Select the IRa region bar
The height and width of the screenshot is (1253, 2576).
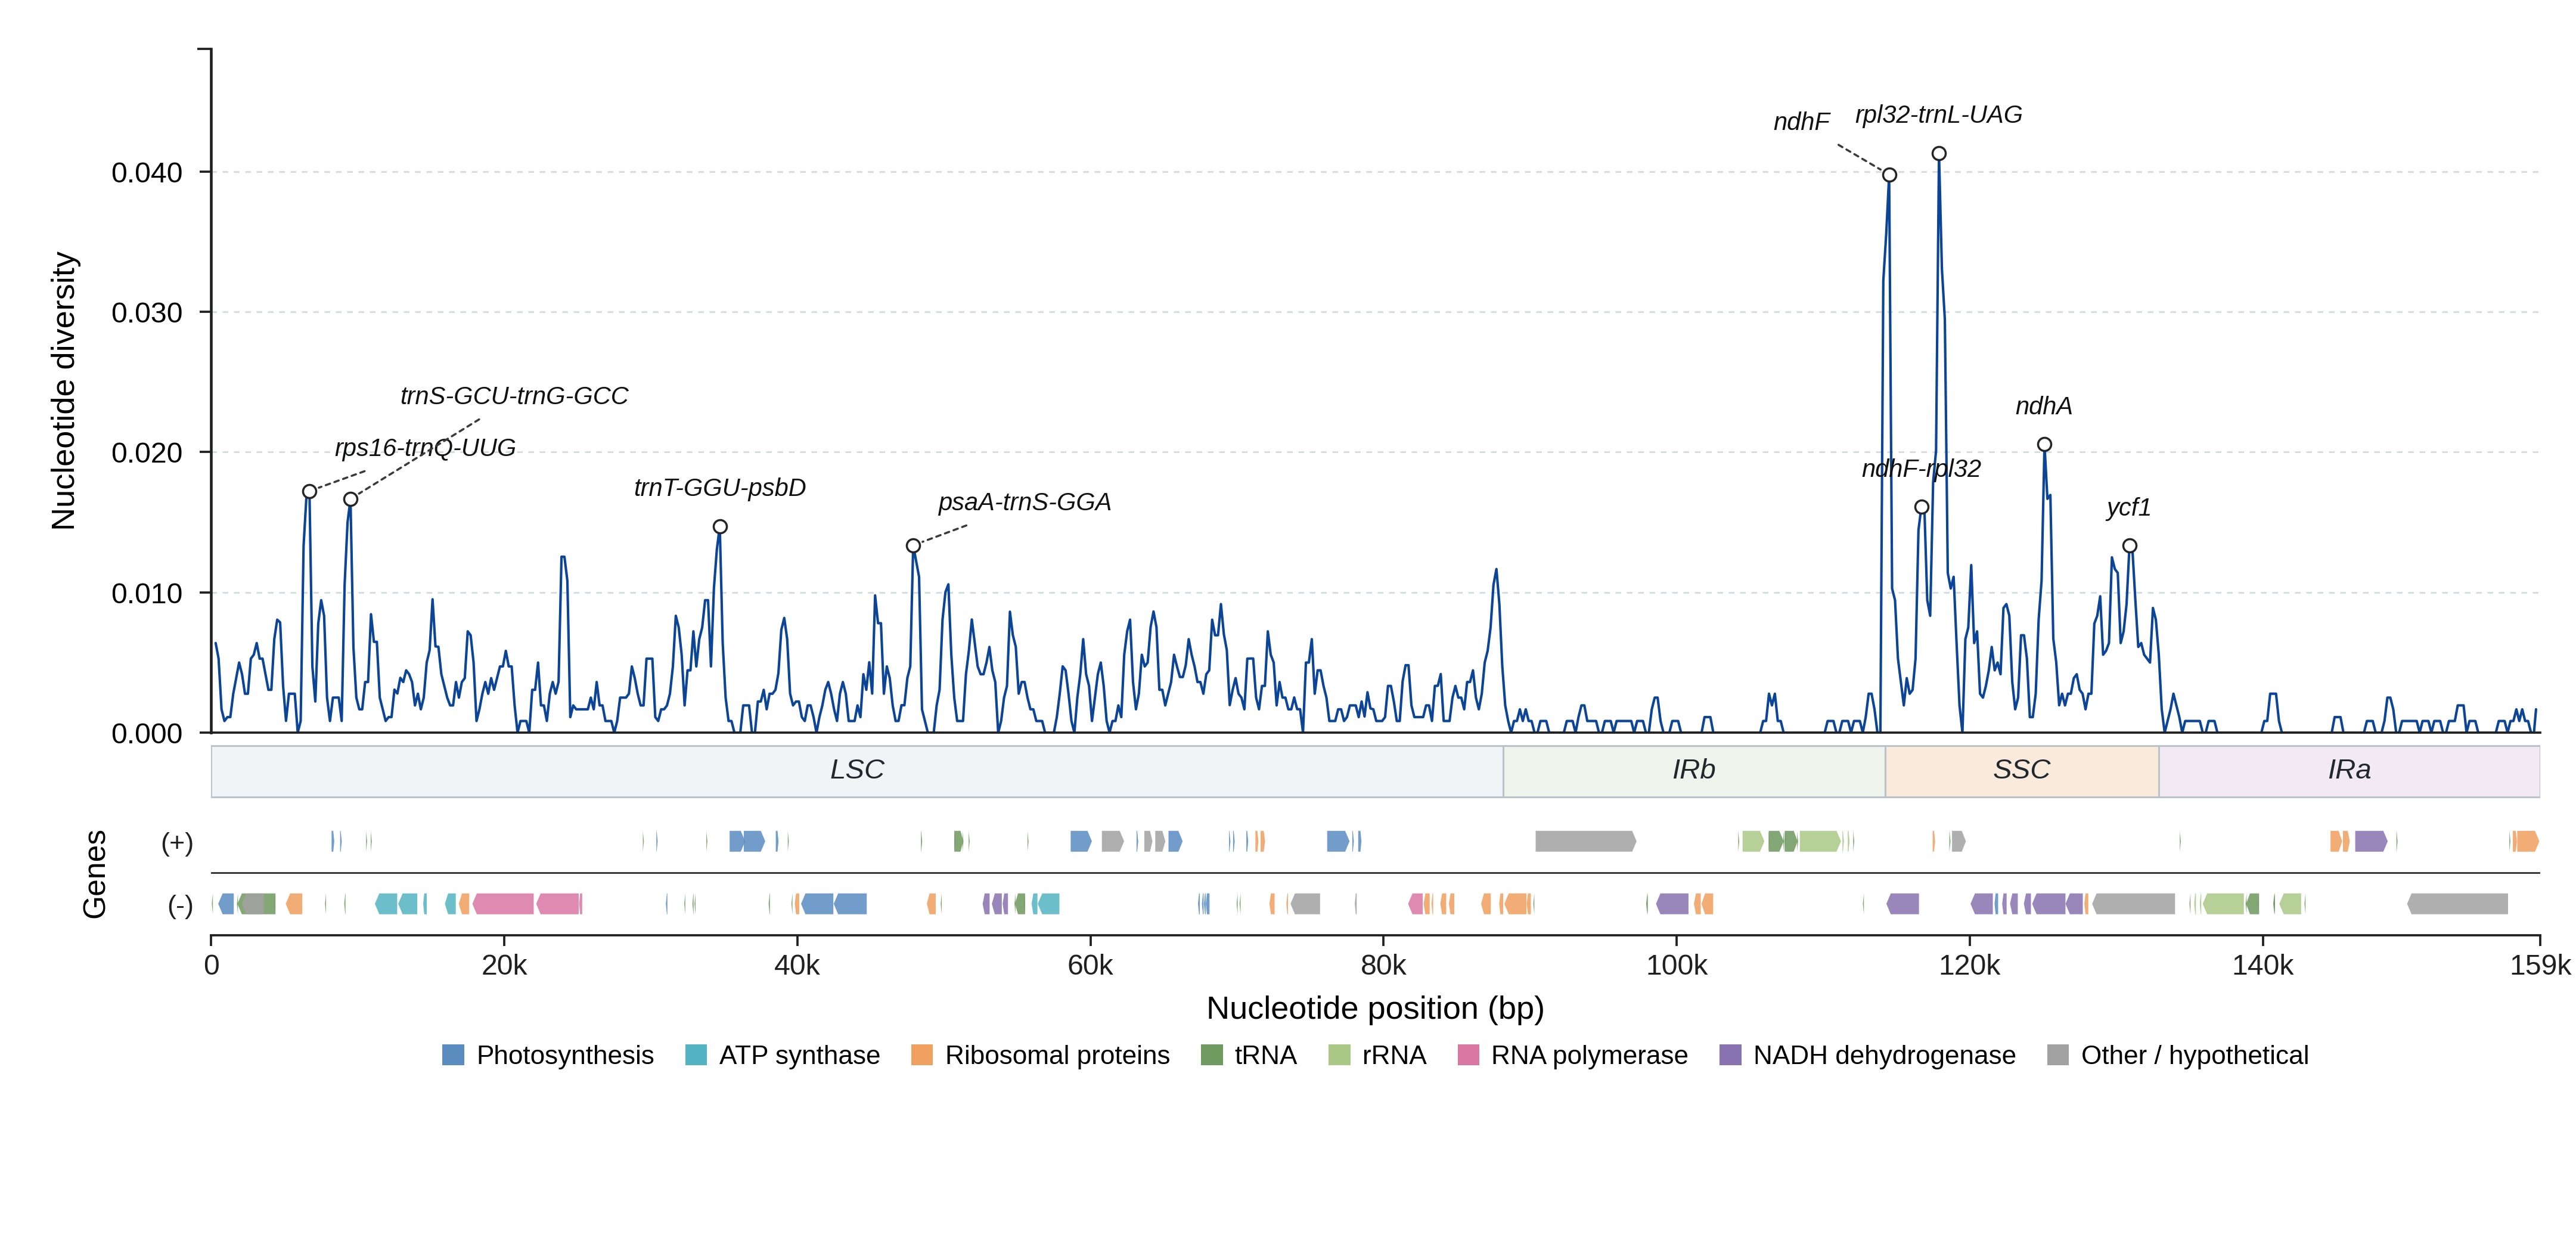pyautogui.click(x=2349, y=771)
